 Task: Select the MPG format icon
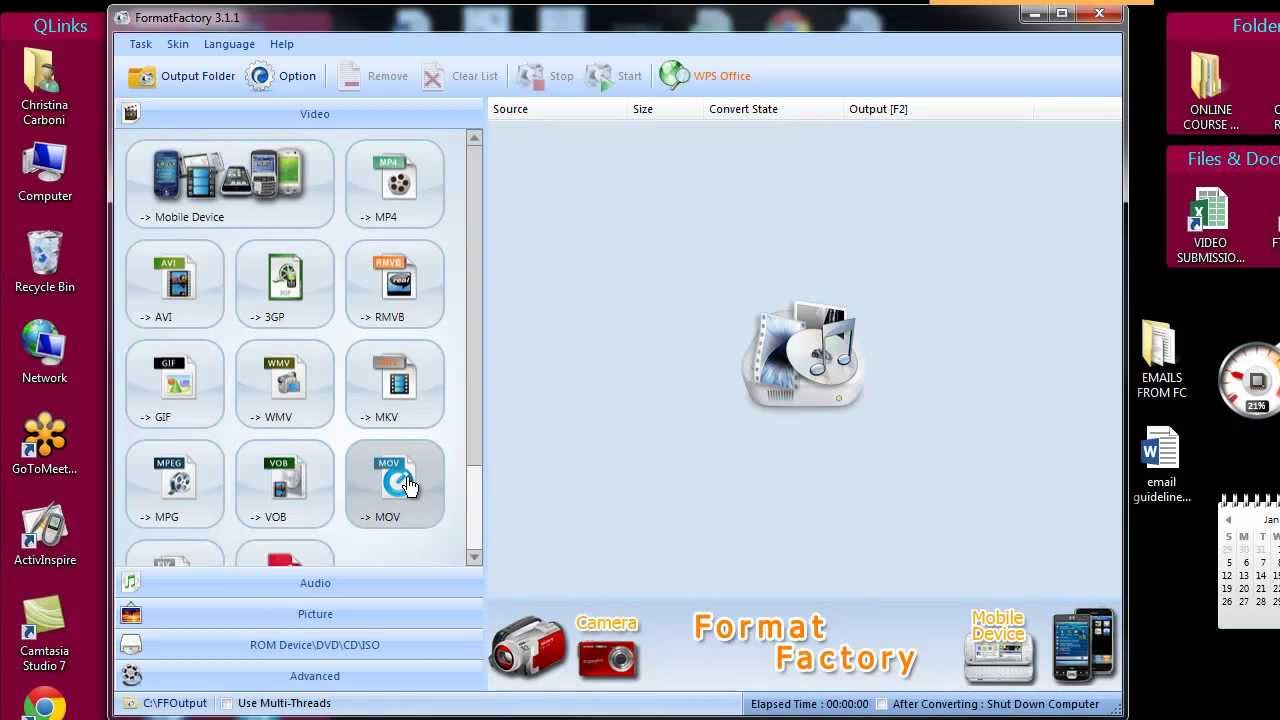click(x=175, y=484)
